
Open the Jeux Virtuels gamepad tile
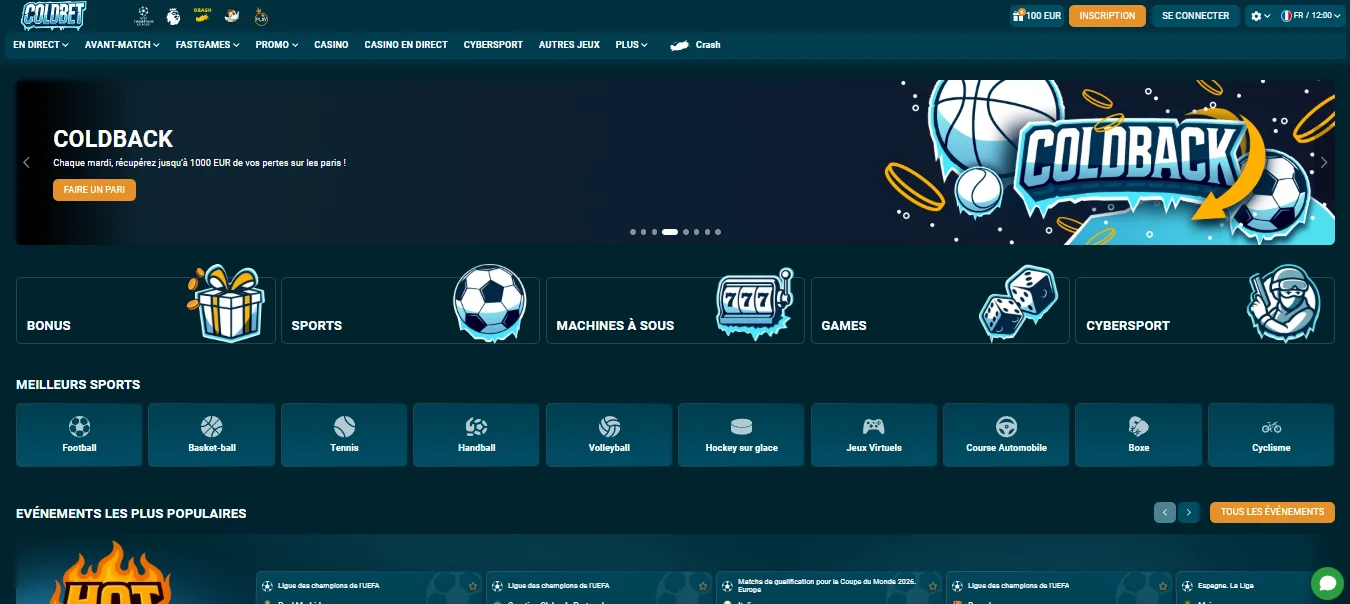point(873,435)
